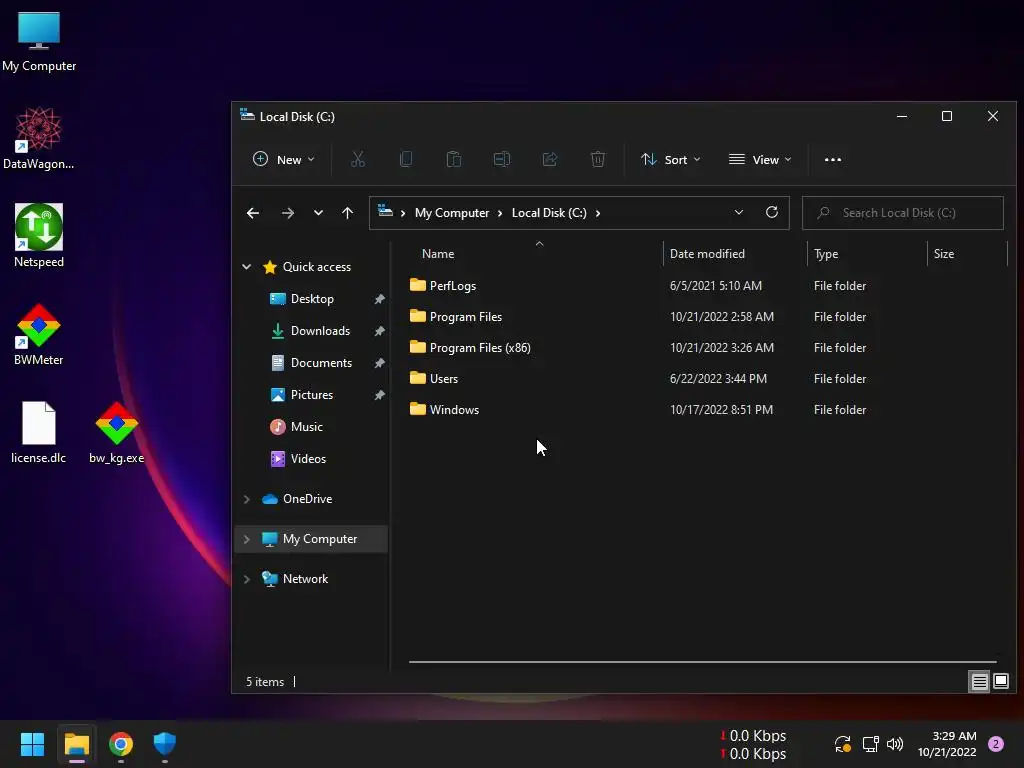
Task: Expand the address bar history dropdown
Action: (739, 212)
